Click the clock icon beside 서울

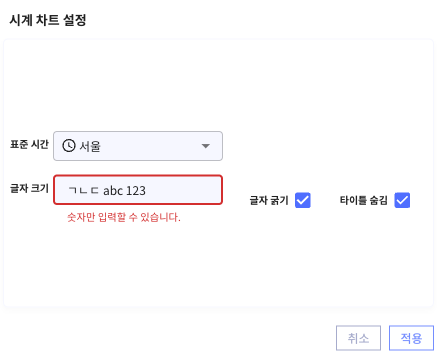point(69,146)
